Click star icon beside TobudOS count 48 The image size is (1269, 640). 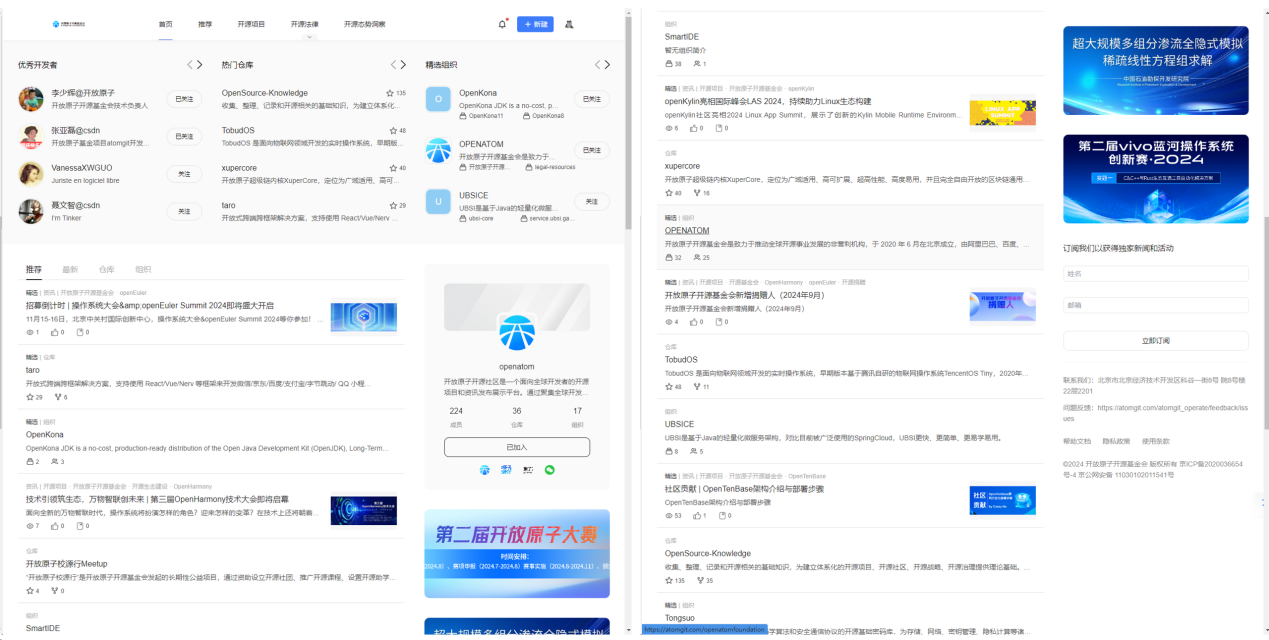point(394,130)
